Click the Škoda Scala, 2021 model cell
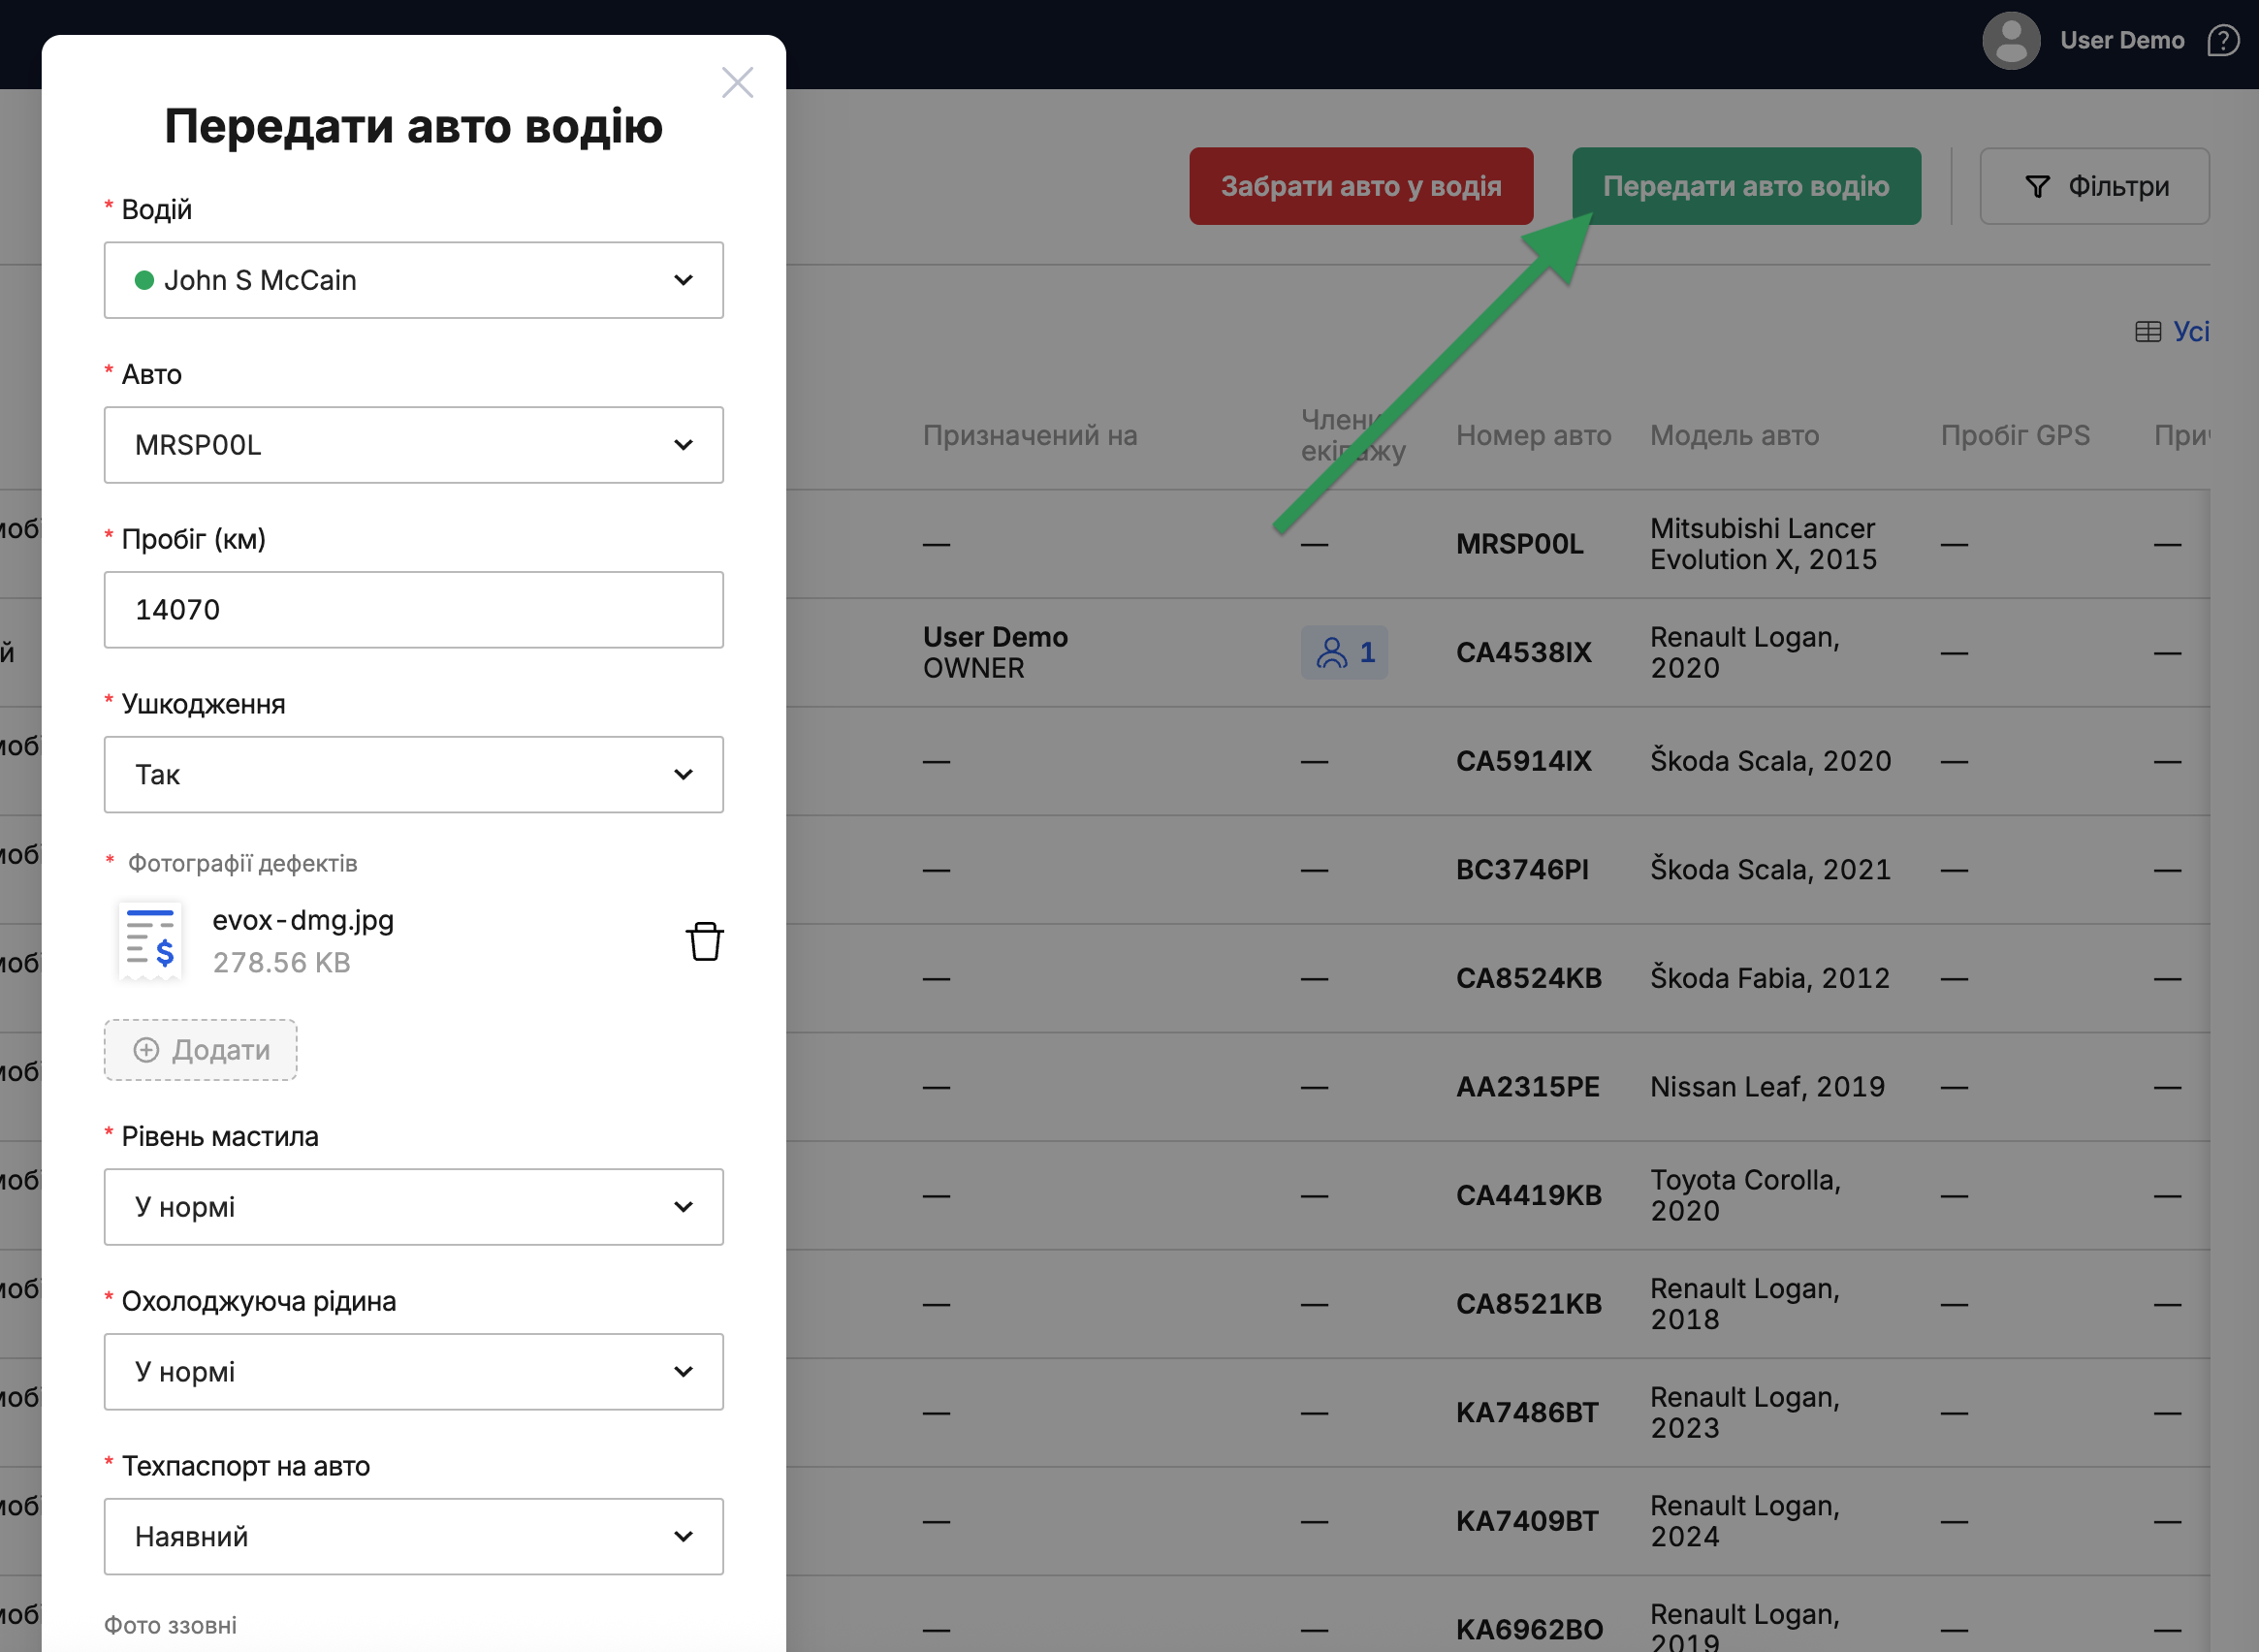The width and height of the screenshot is (2259, 1652). click(x=1770, y=870)
